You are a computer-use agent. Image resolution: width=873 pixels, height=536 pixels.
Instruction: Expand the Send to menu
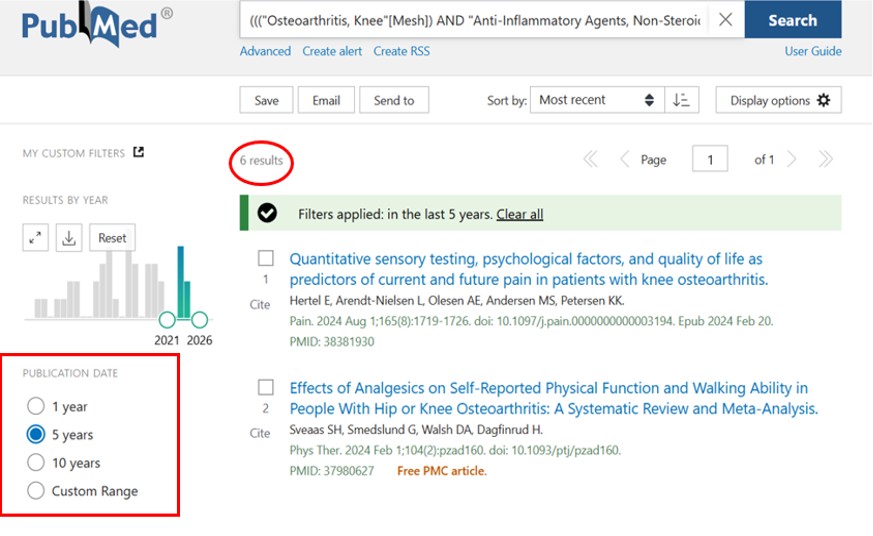coord(394,100)
